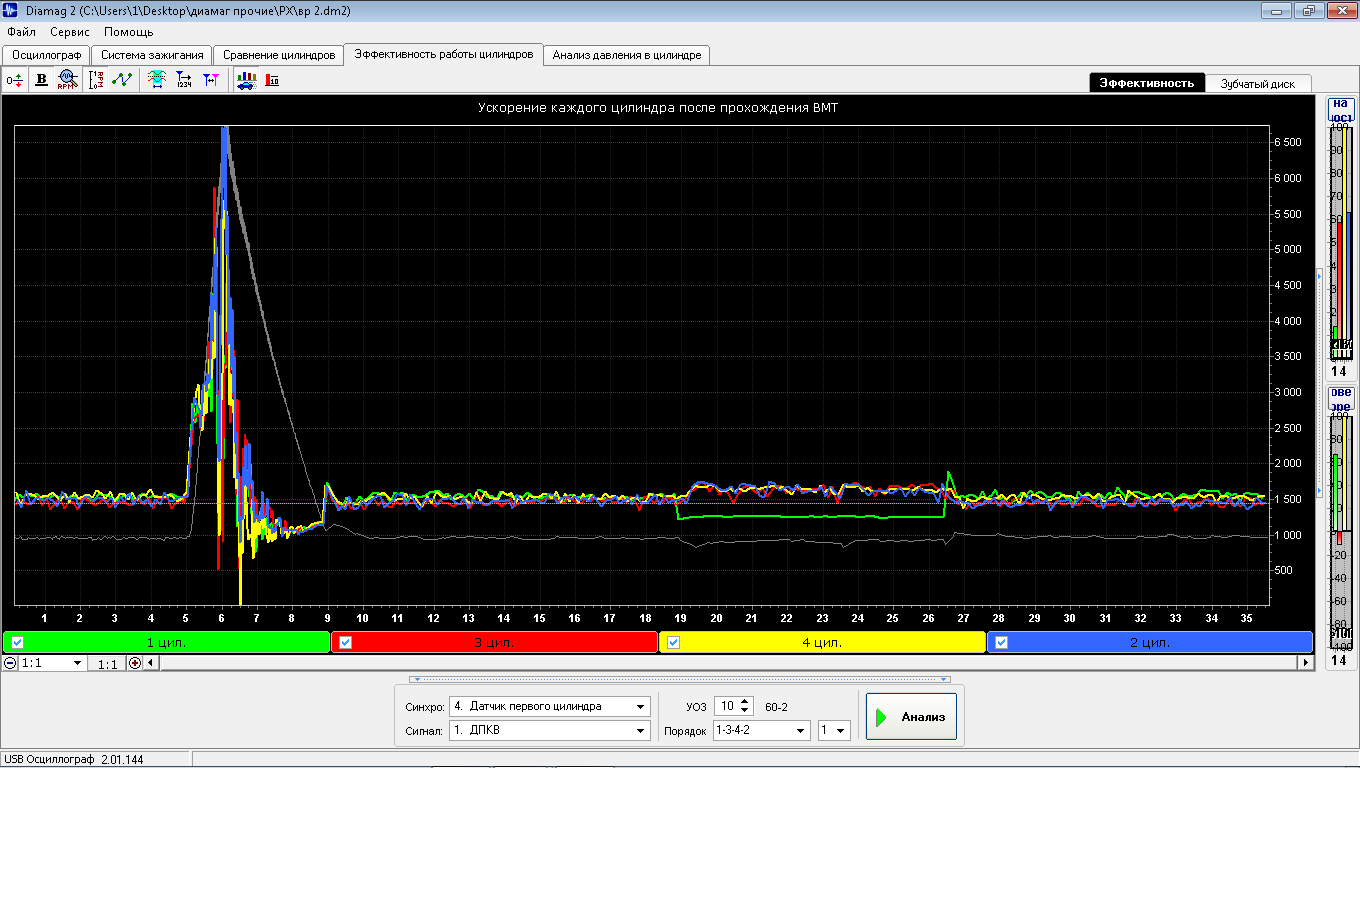
Task: Click the red bar with 10 icon
Action: [x=272, y=80]
